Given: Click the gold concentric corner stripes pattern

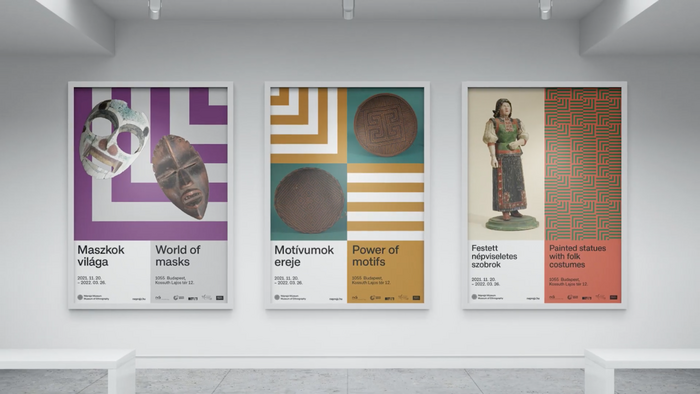Looking at the screenshot, I should [308, 125].
